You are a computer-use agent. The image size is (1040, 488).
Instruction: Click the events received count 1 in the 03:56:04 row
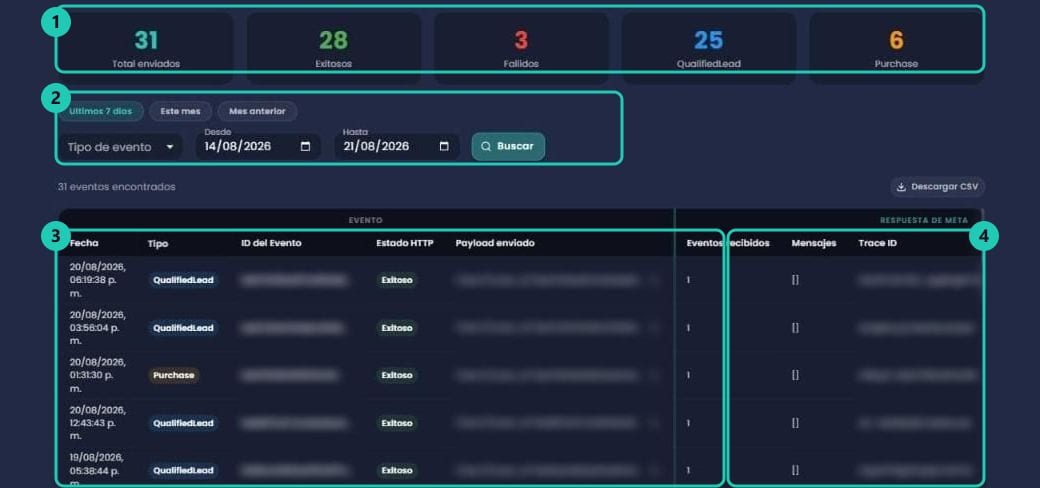point(688,328)
